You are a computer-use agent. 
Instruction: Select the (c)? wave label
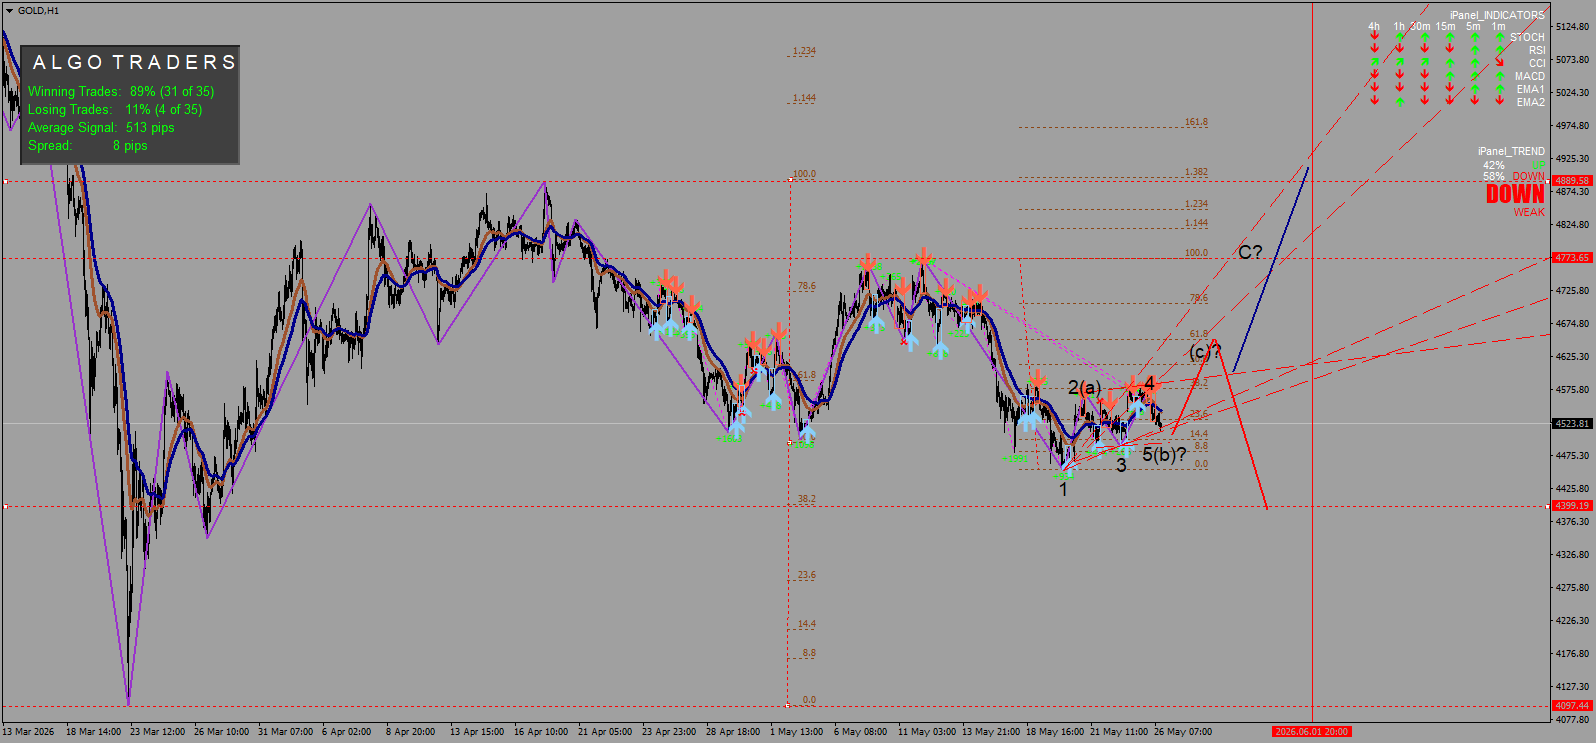coord(1205,351)
